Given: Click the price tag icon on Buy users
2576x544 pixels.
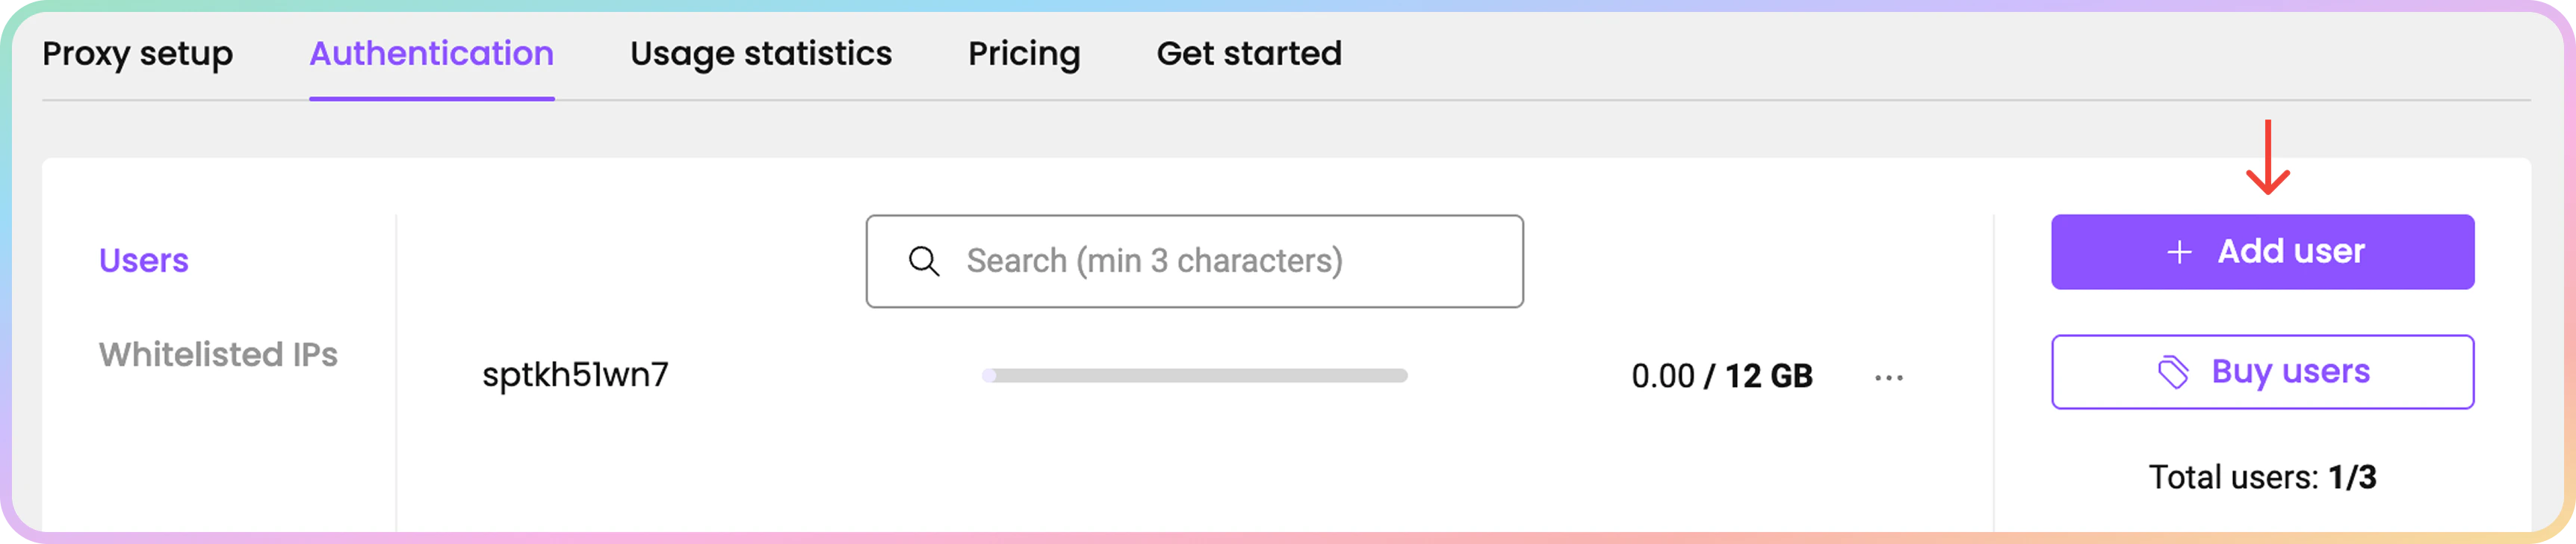Looking at the screenshot, I should (2172, 372).
